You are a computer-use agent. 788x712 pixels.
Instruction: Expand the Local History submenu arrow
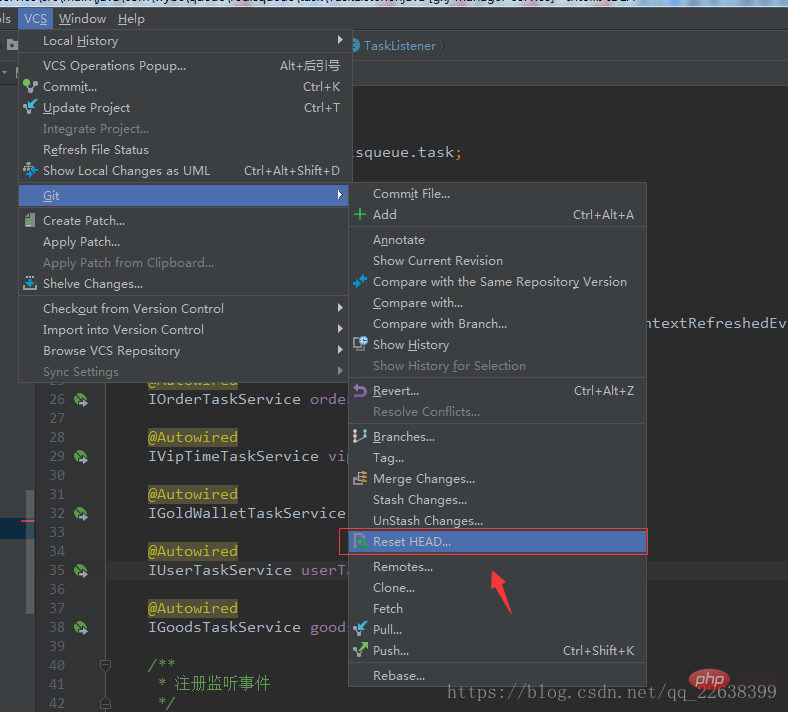click(x=340, y=40)
